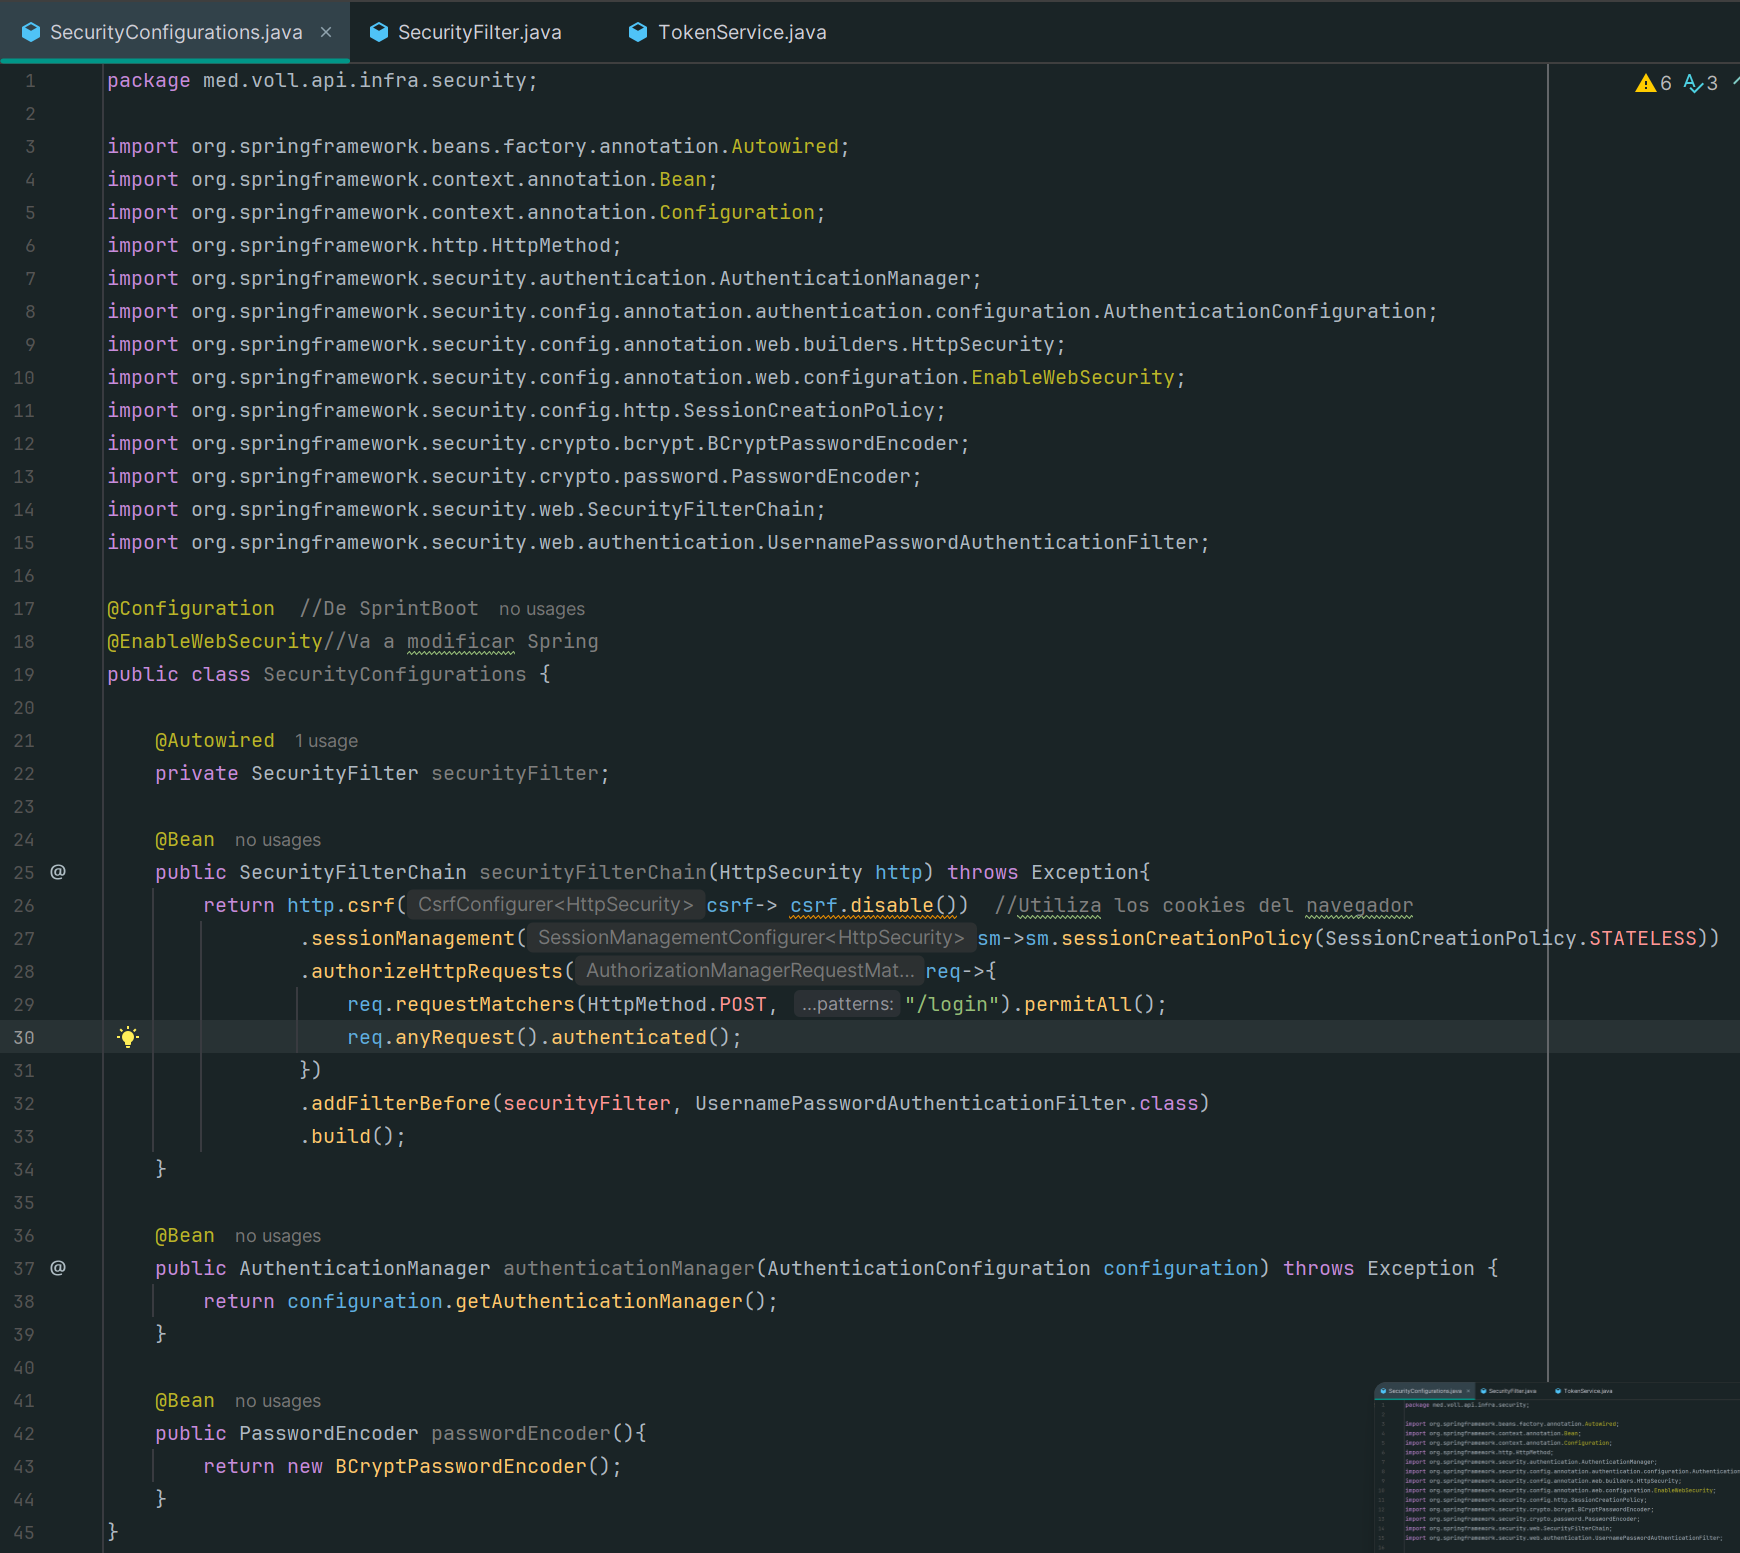Click the bean gutter icon on line 37
This screenshot has height=1553, width=1740.
pos(58,1268)
